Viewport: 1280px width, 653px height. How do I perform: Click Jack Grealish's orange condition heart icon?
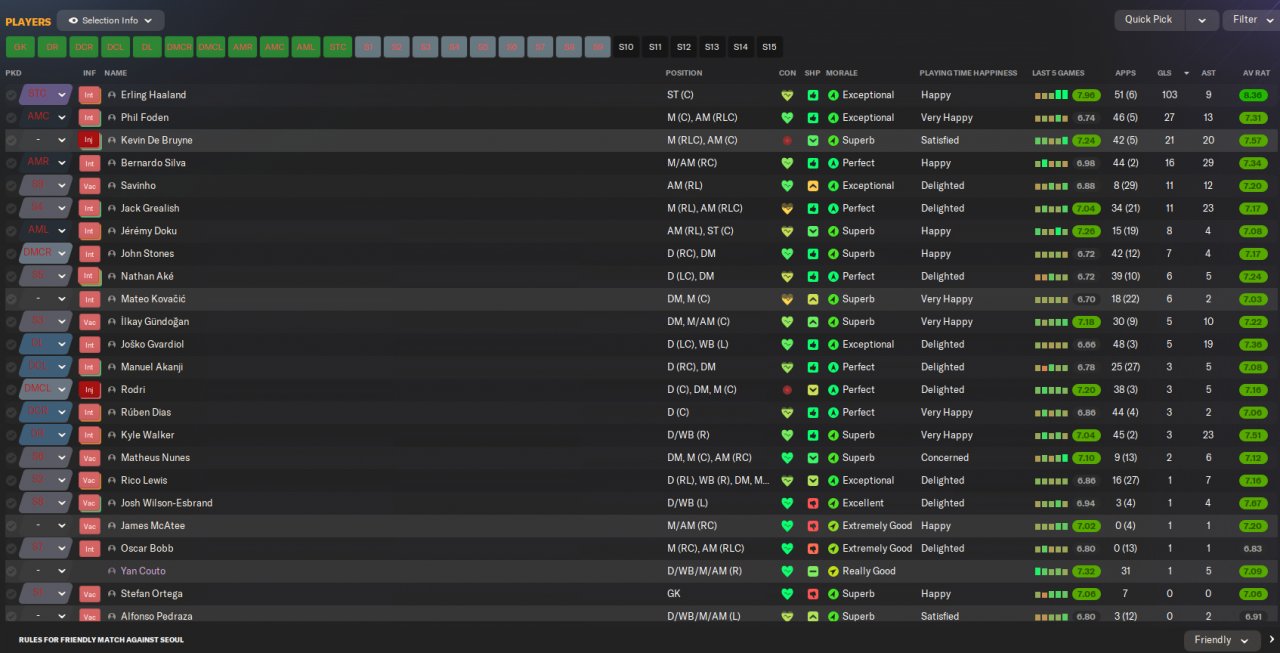point(787,209)
